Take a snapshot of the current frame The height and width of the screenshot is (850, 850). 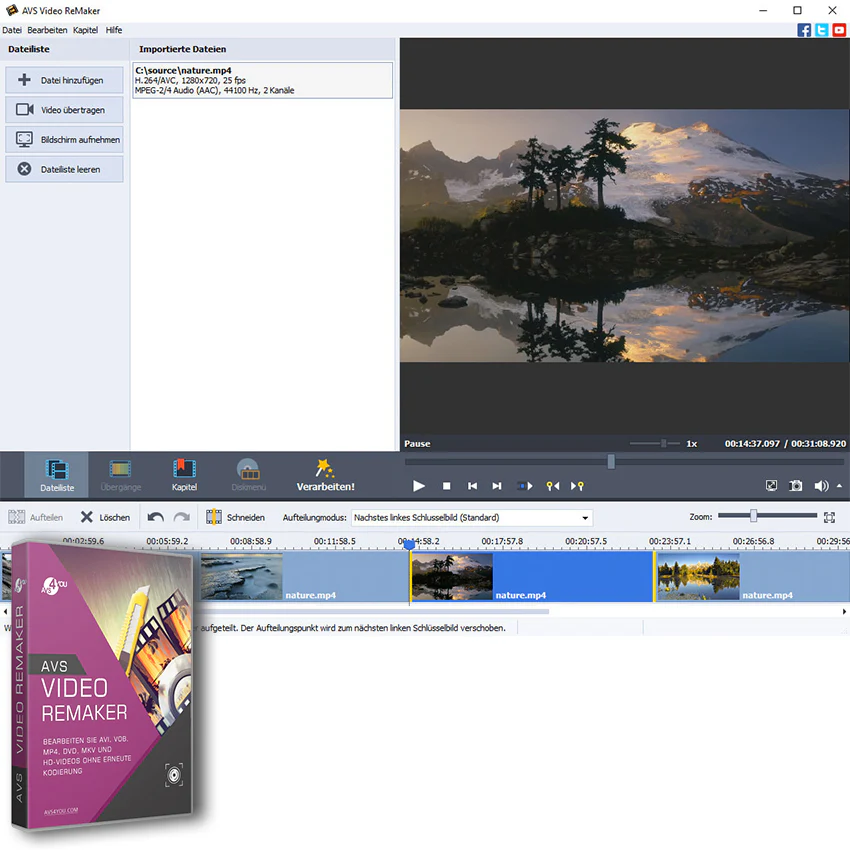pyautogui.click(x=796, y=486)
